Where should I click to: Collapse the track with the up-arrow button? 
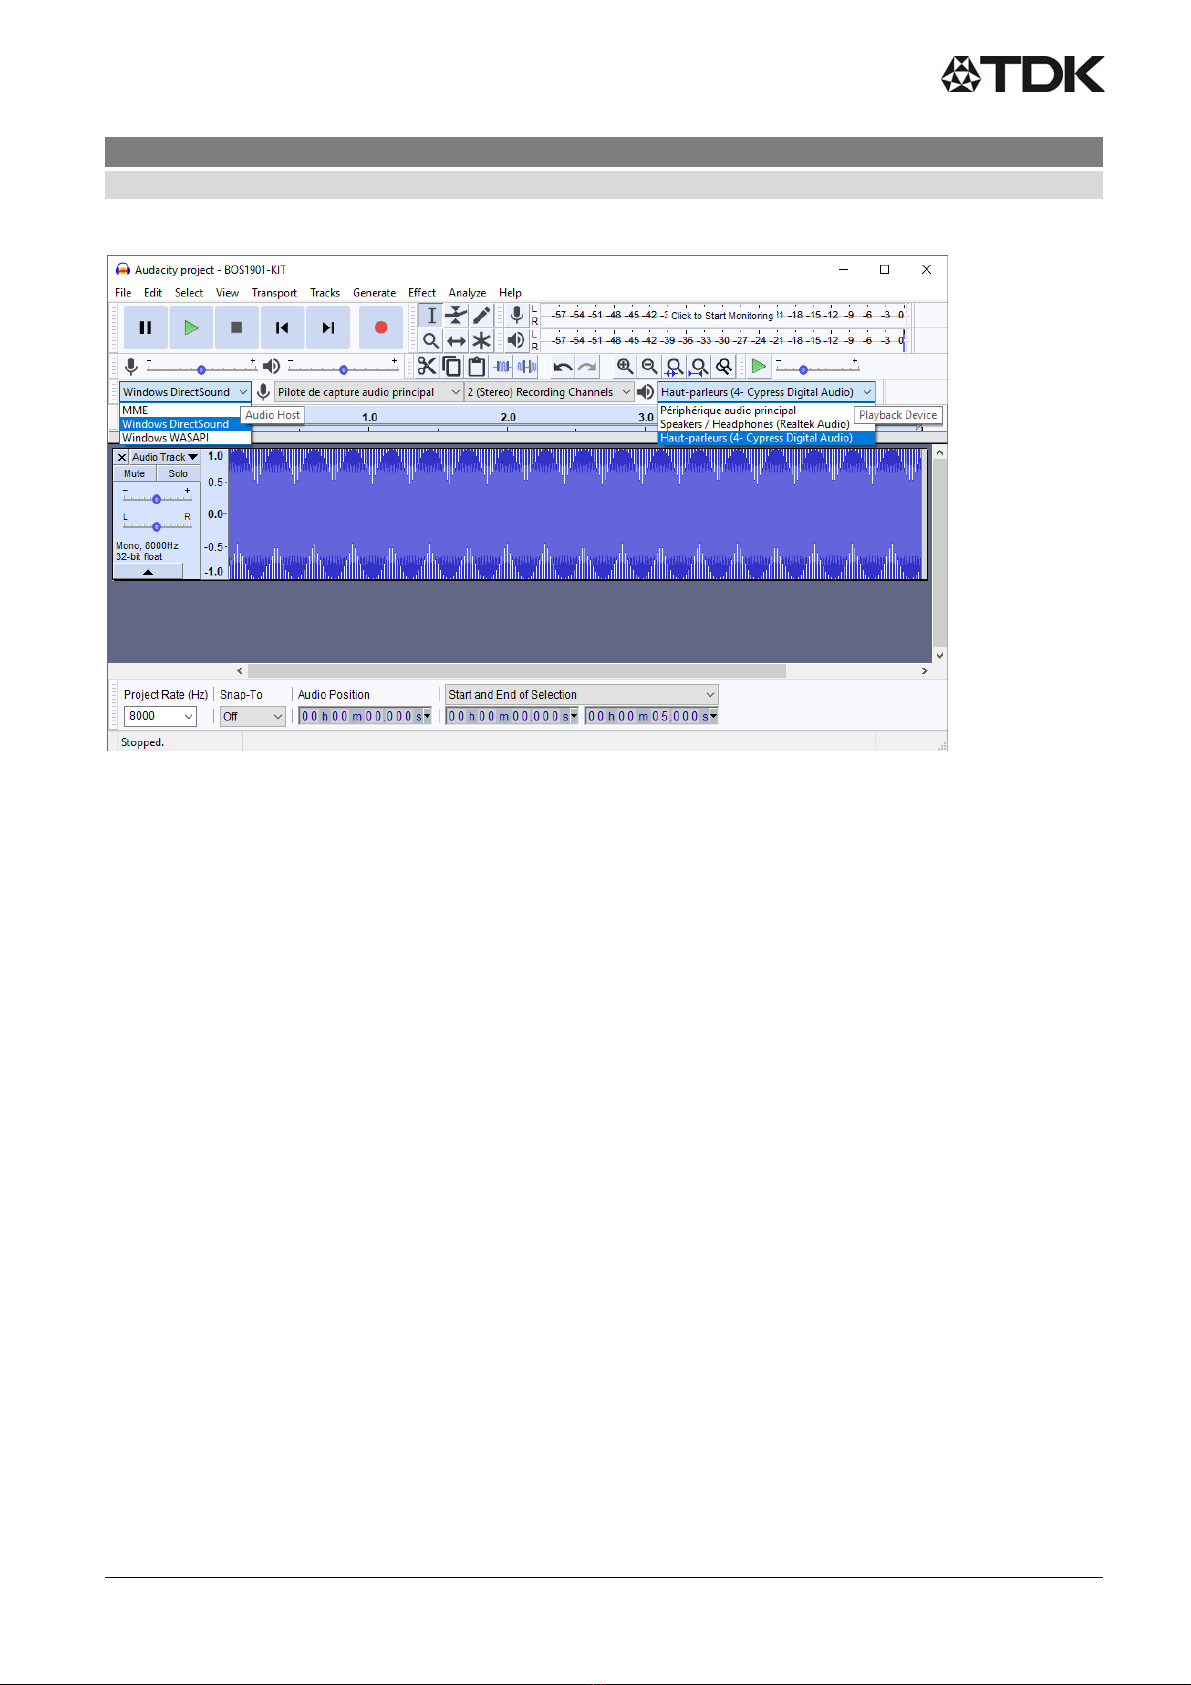click(x=148, y=572)
